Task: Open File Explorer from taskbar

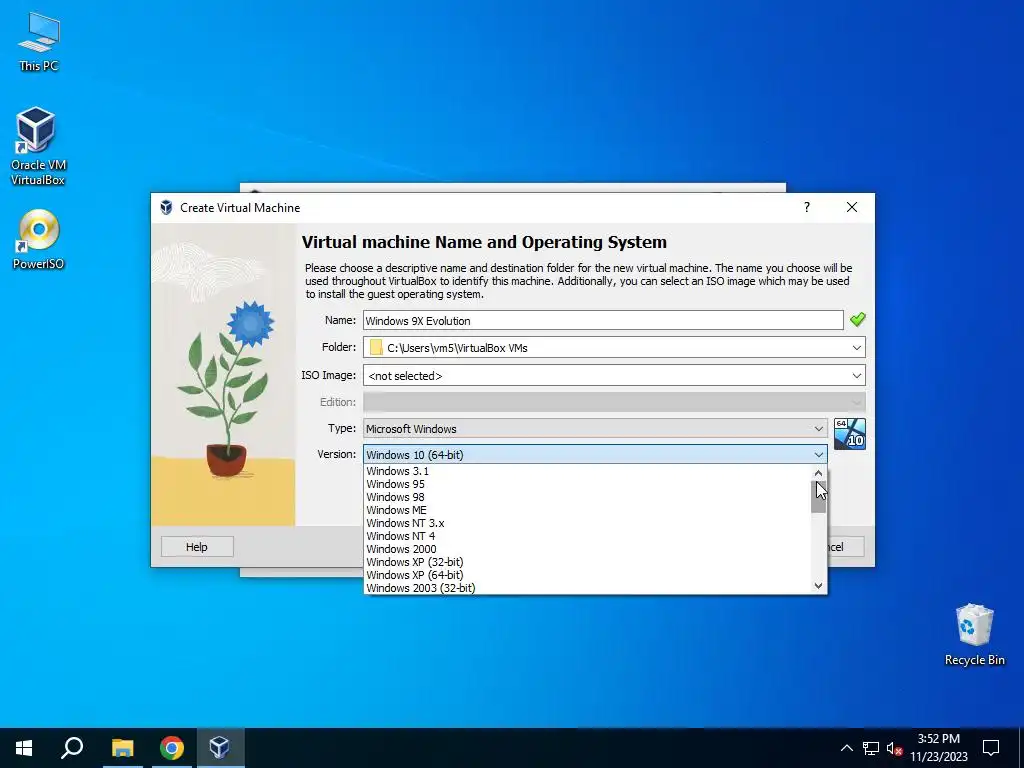Action: tap(122, 748)
